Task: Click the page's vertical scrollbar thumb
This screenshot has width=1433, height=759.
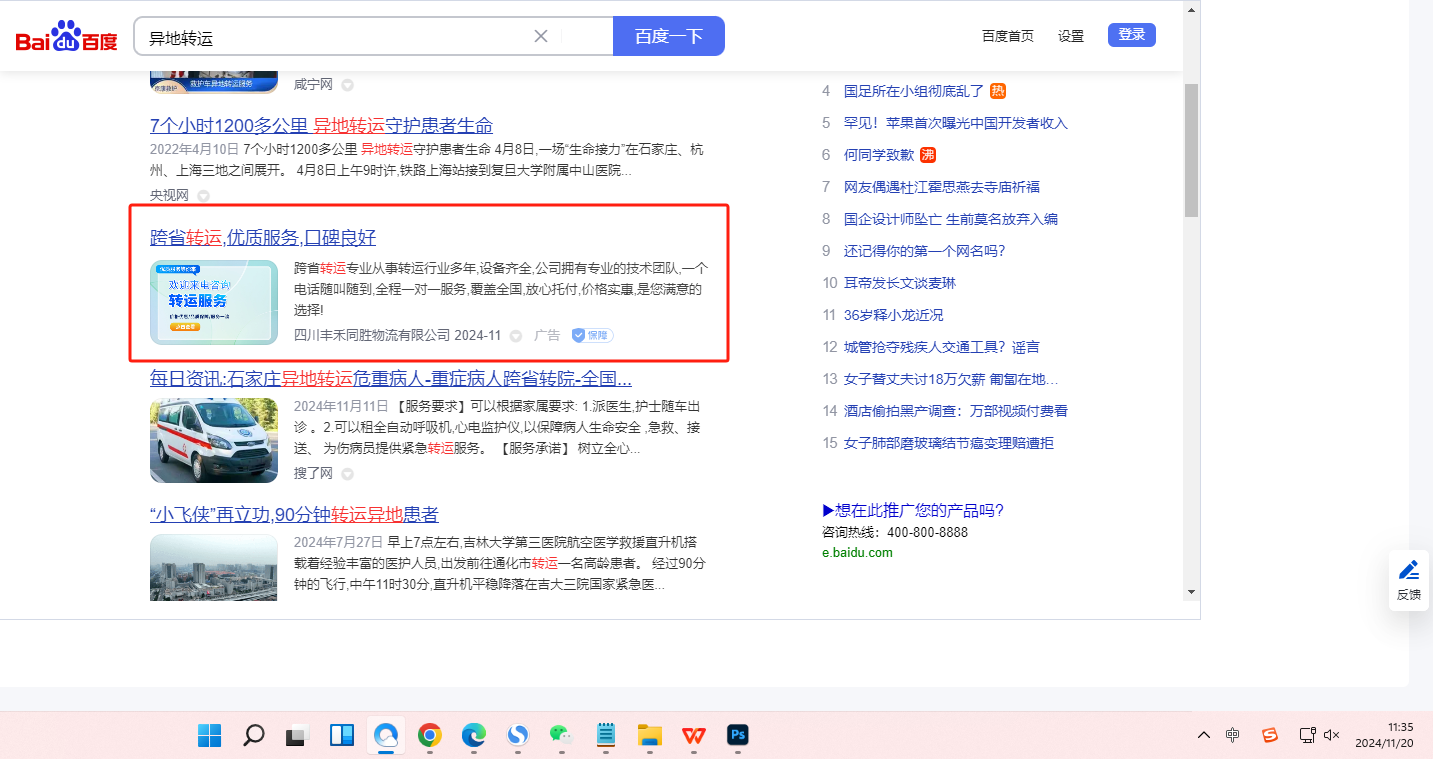Action: [1191, 150]
